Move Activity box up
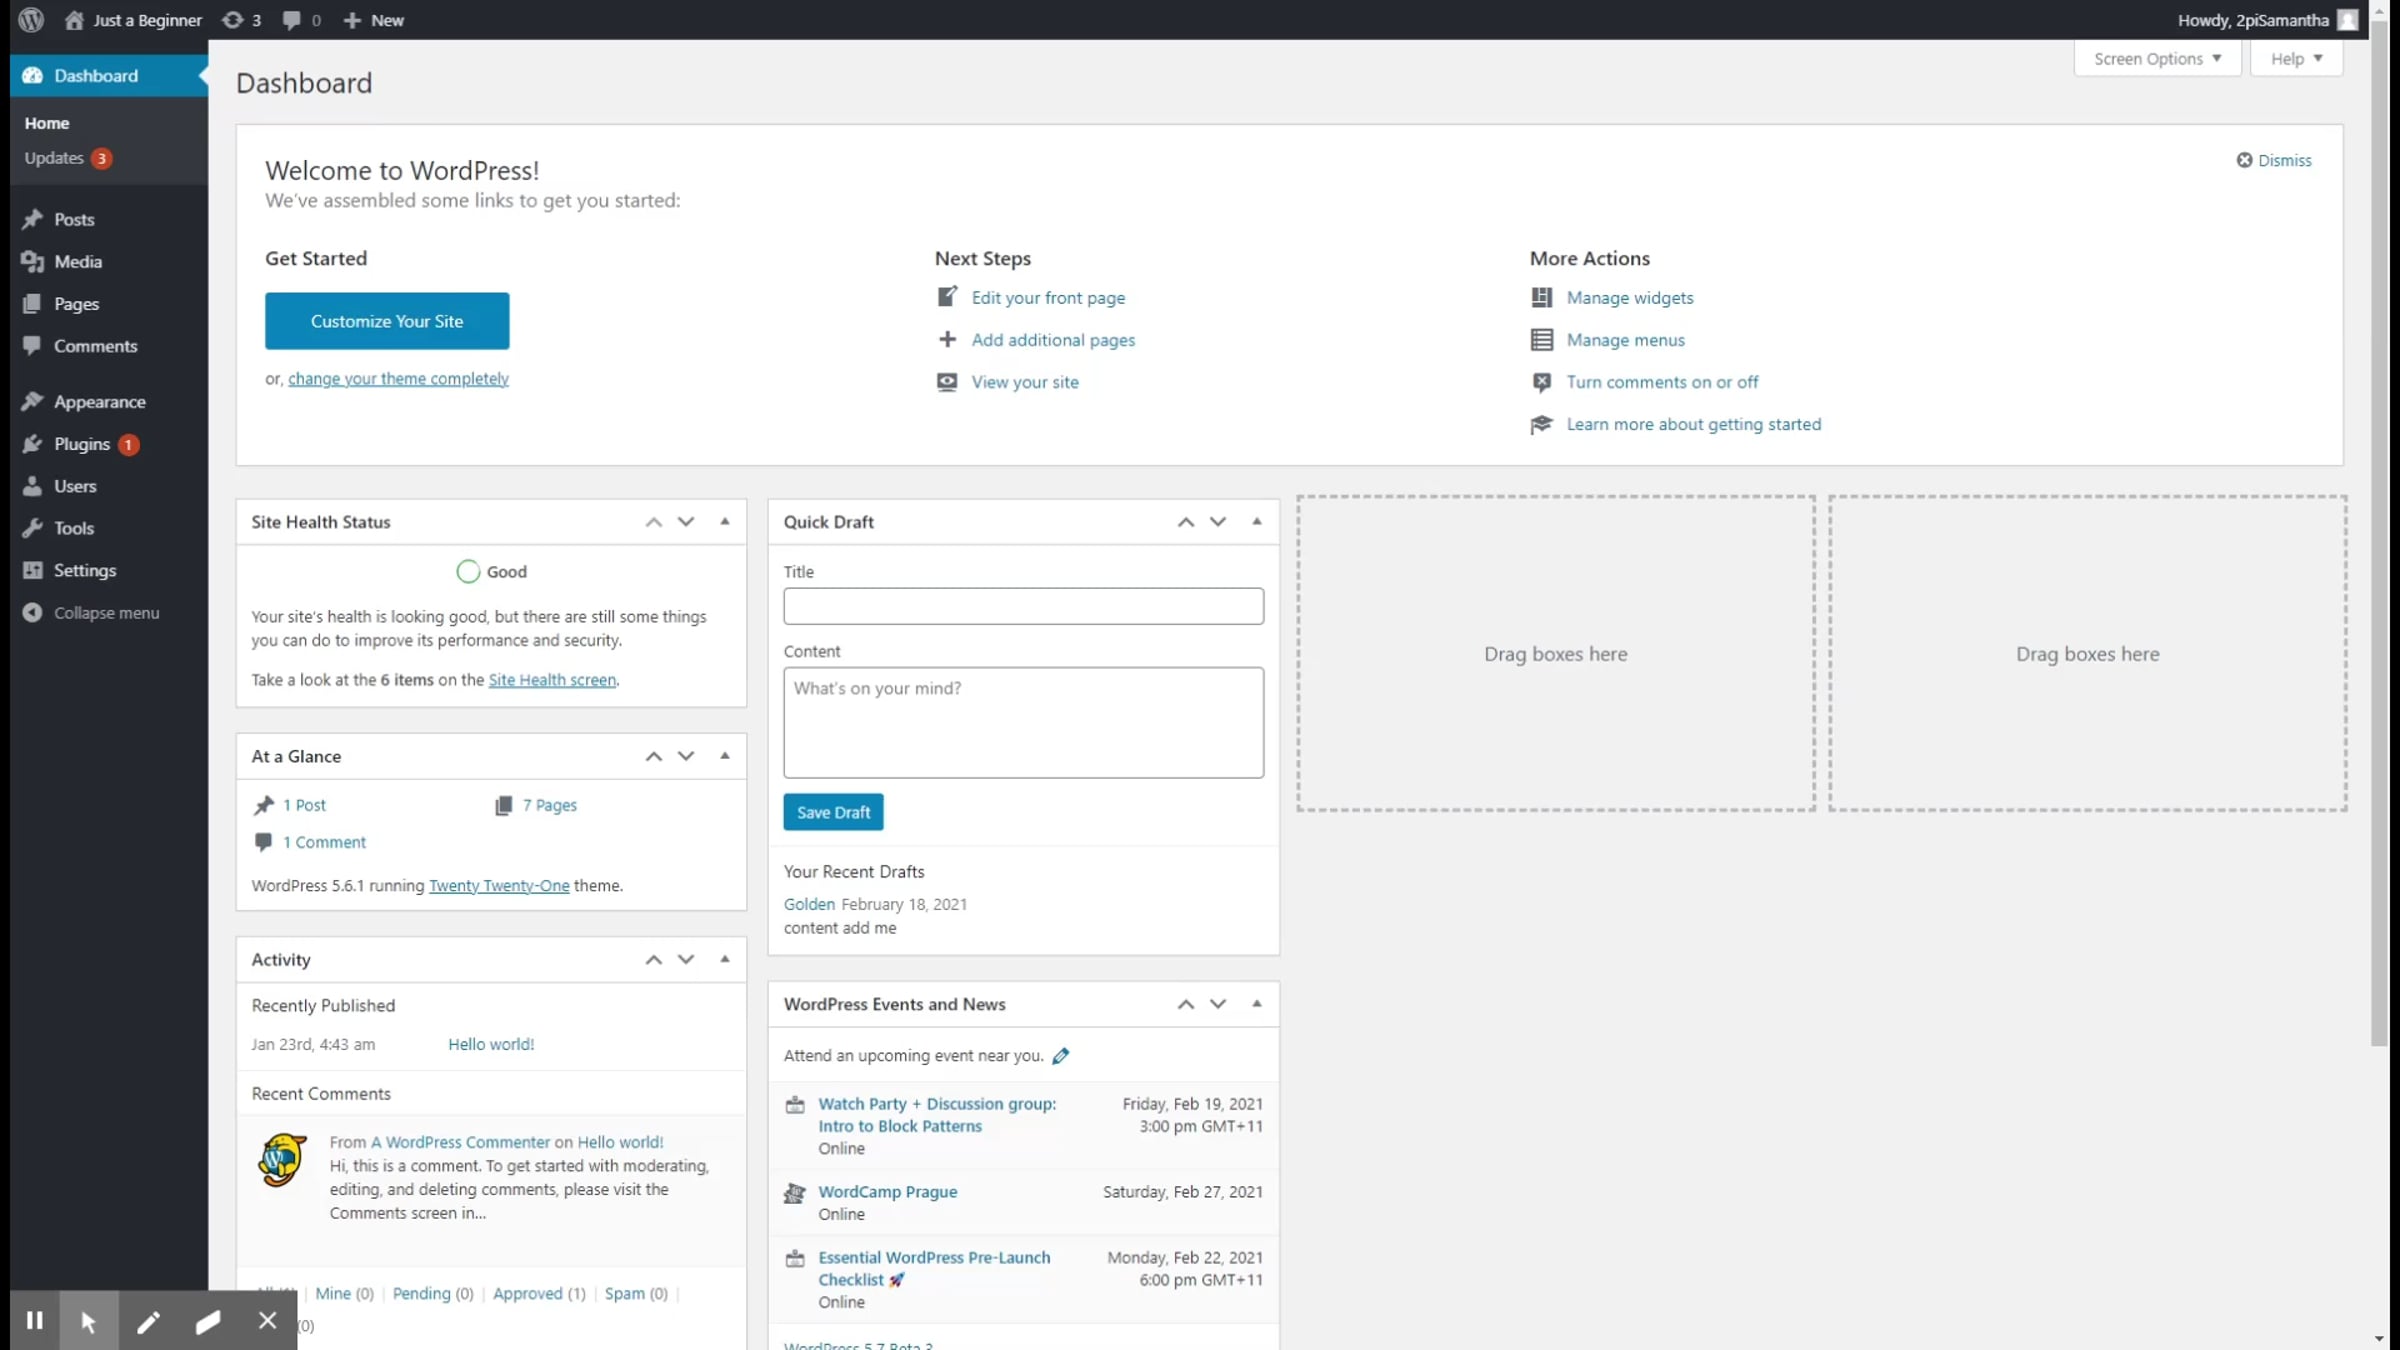 pos(654,960)
